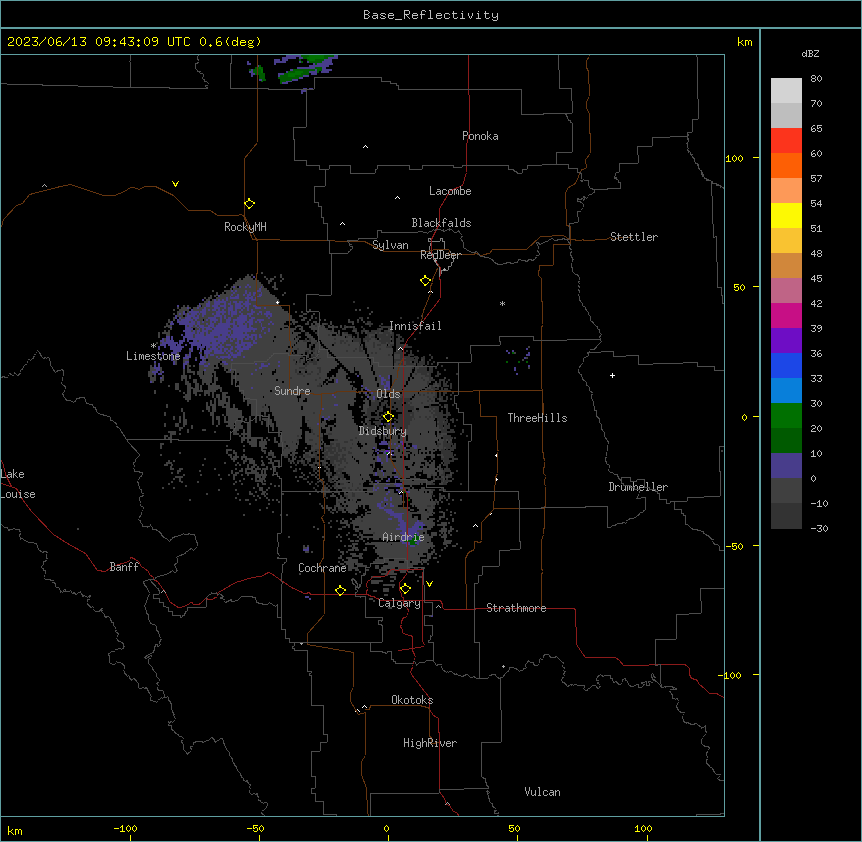Click the white plus marker north of Drumheller
Viewport: 862px width, 842px height.
[612, 375]
